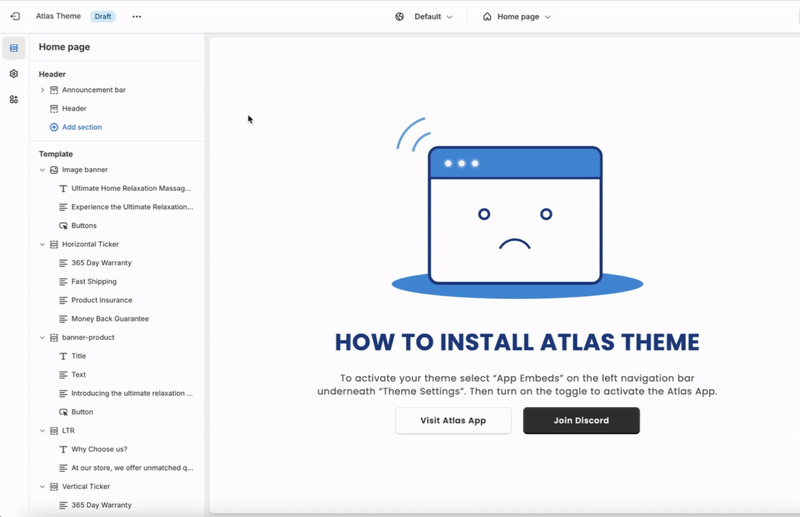Screen dimensions: 800x517
Task: Collapse the banner-product section
Action: (42, 337)
